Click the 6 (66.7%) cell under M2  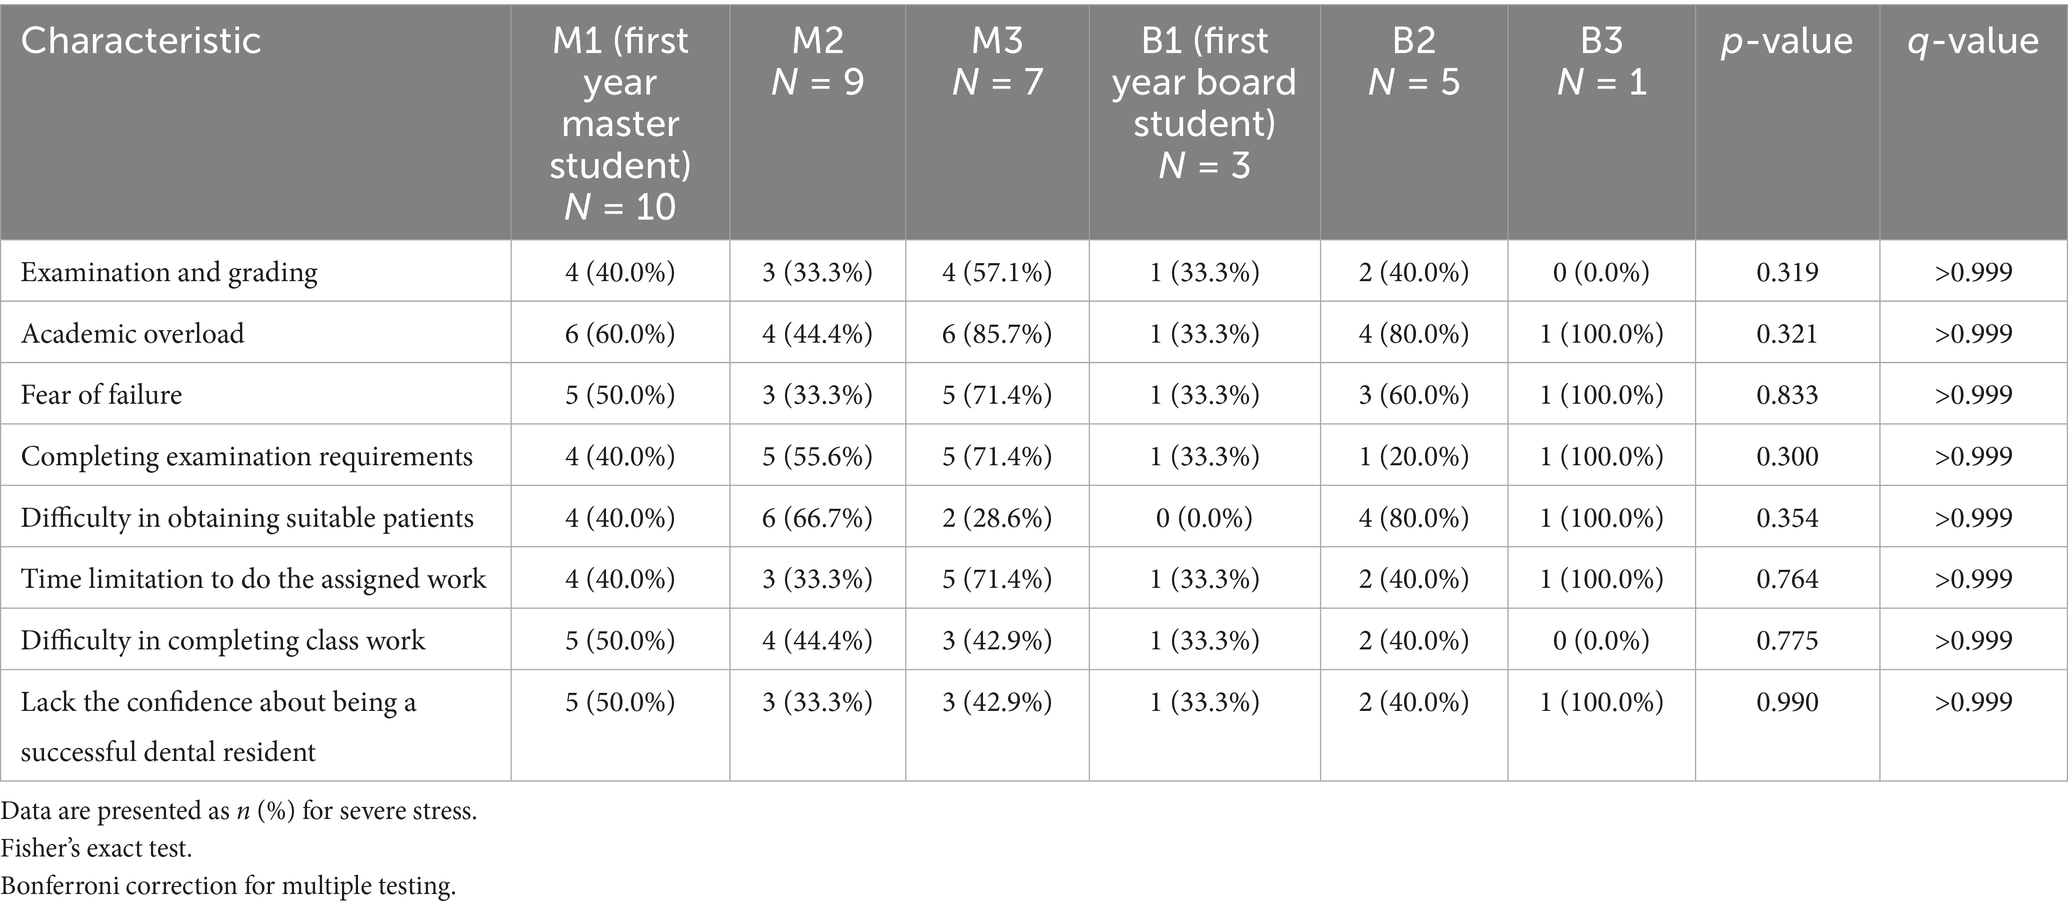[817, 518]
